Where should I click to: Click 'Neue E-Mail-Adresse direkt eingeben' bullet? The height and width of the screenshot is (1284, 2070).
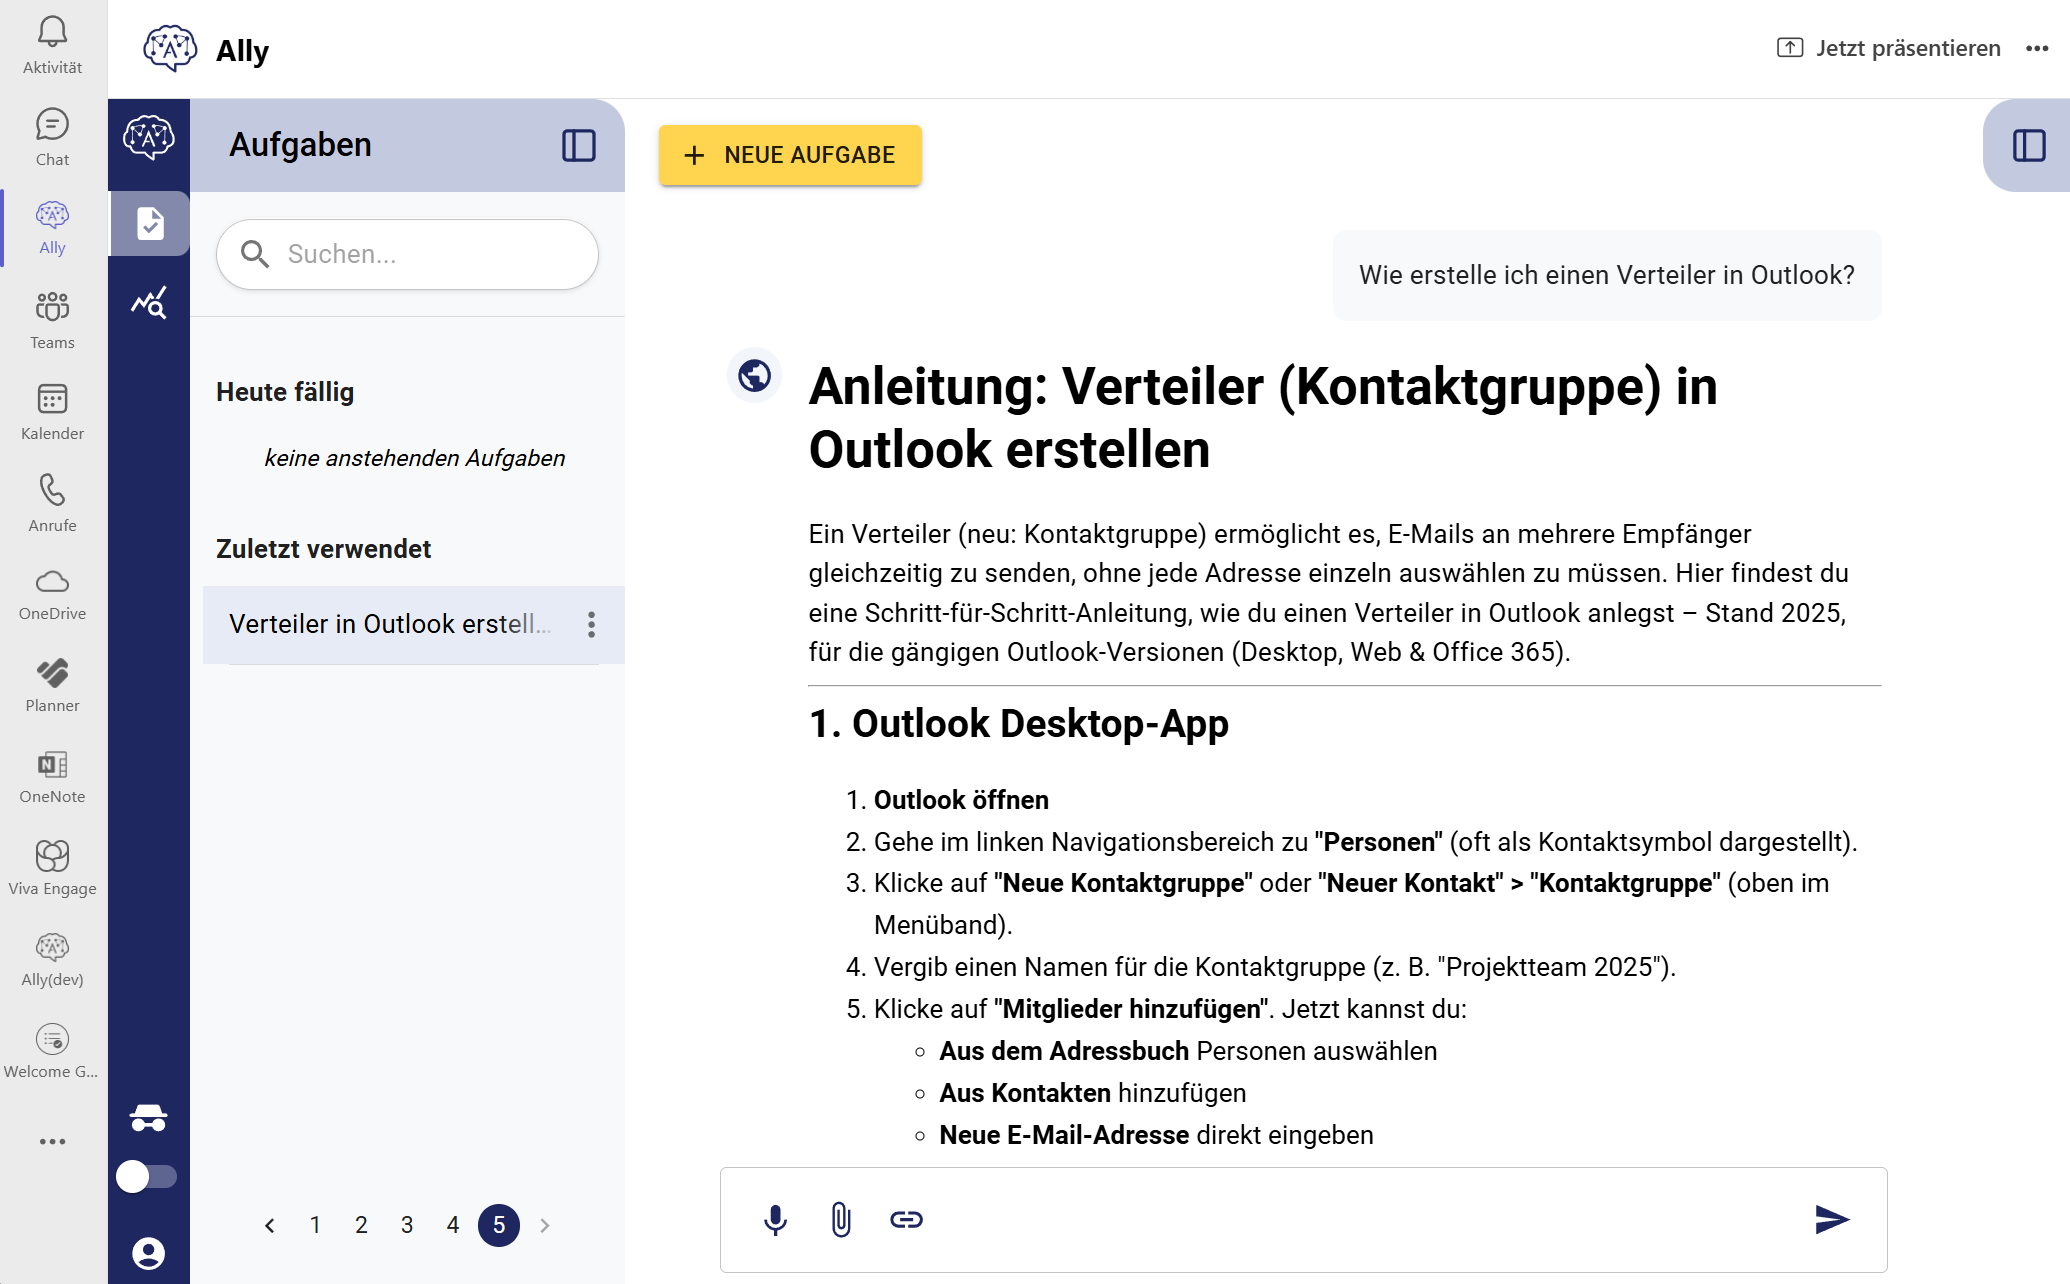tap(1156, 1135)
